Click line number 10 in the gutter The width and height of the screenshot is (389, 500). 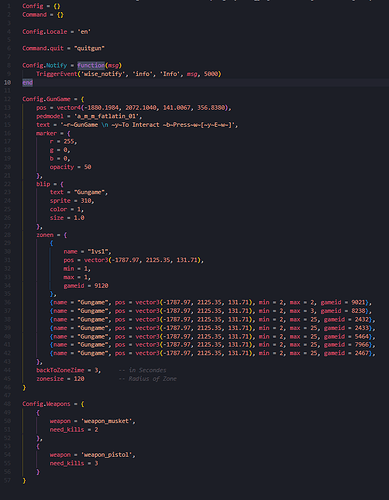tap(7, 82)
